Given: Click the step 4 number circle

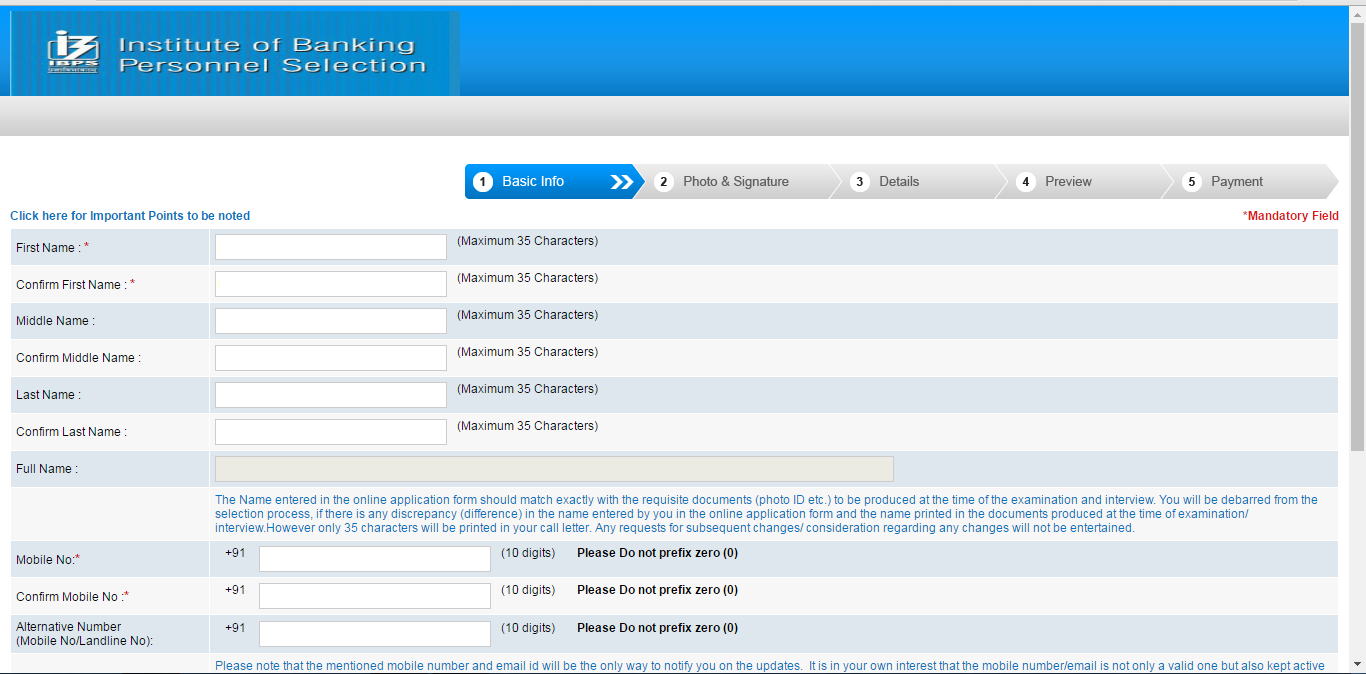Looking at the screenshot, I should [x=1025, y=182].
